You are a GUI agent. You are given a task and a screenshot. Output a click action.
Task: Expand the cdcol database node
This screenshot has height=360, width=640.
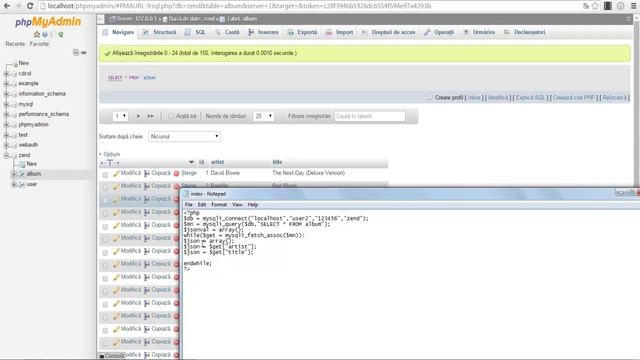coord(6,73)
